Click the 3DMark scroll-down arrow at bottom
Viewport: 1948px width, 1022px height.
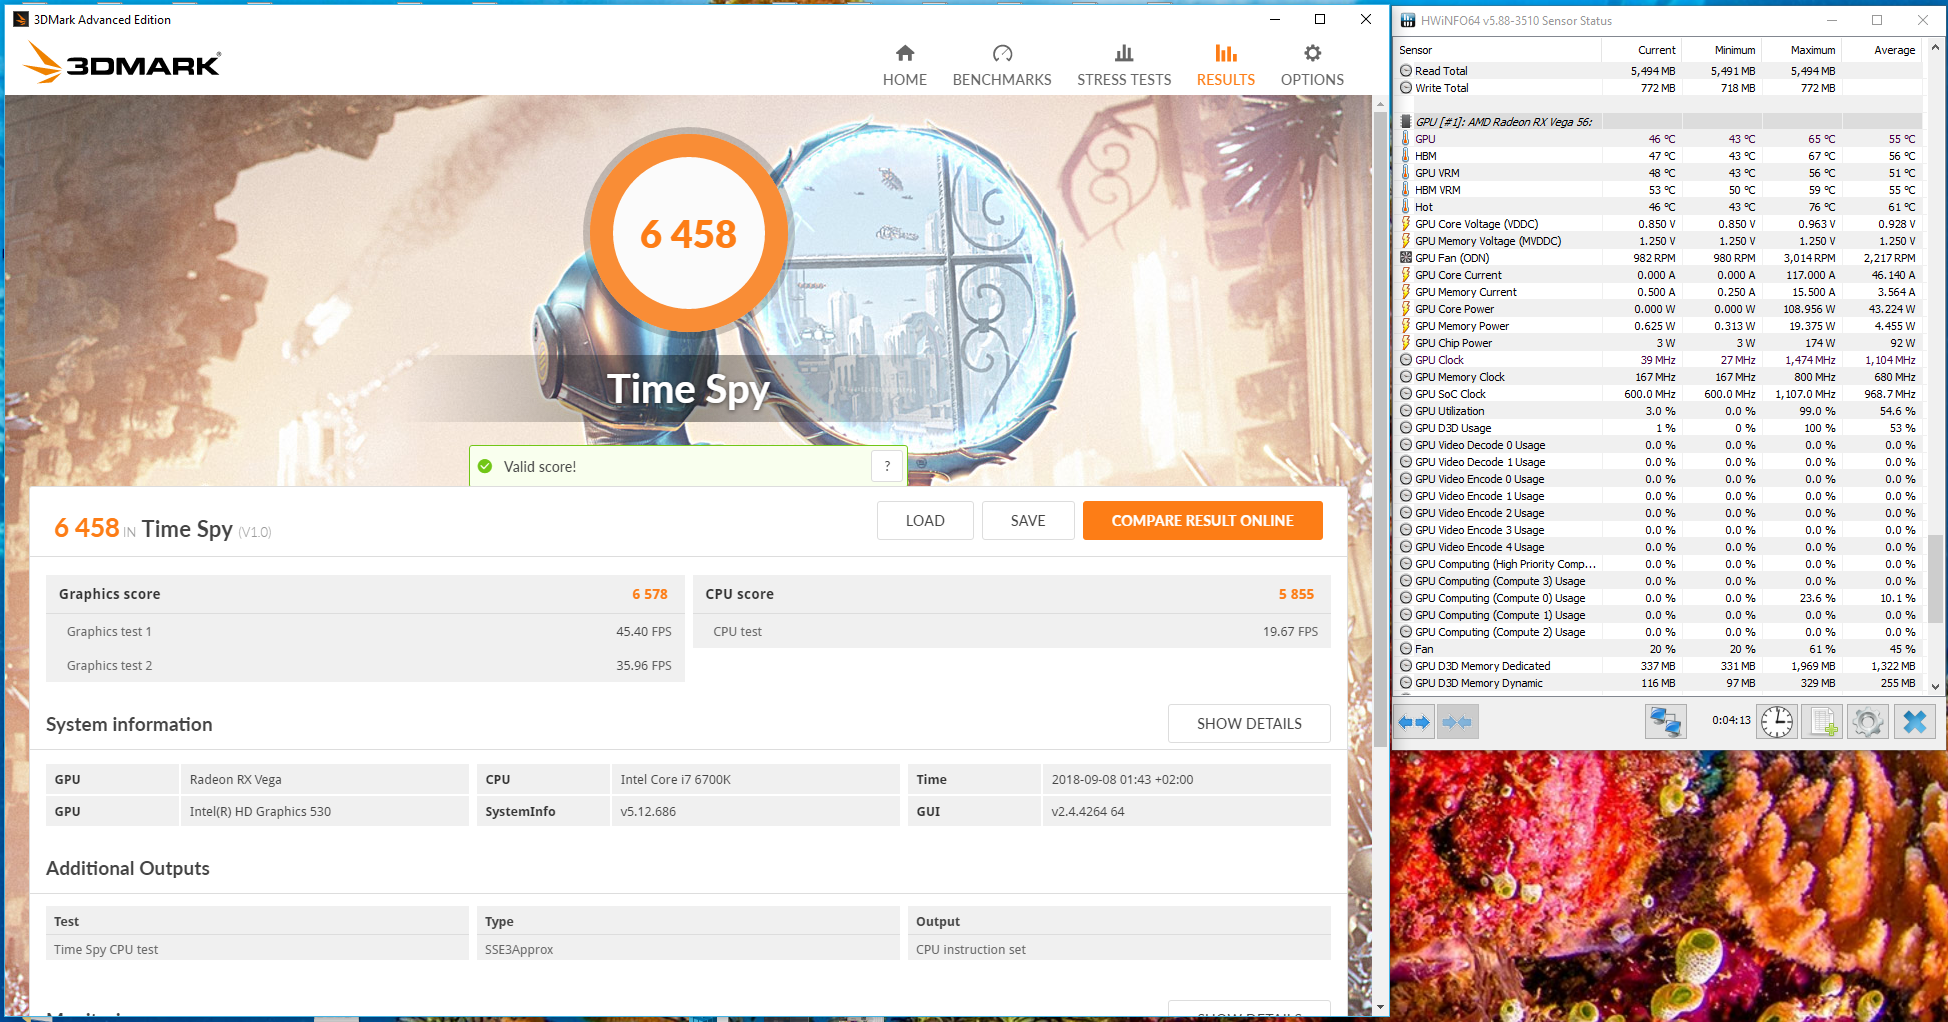coord(1380,1007)
